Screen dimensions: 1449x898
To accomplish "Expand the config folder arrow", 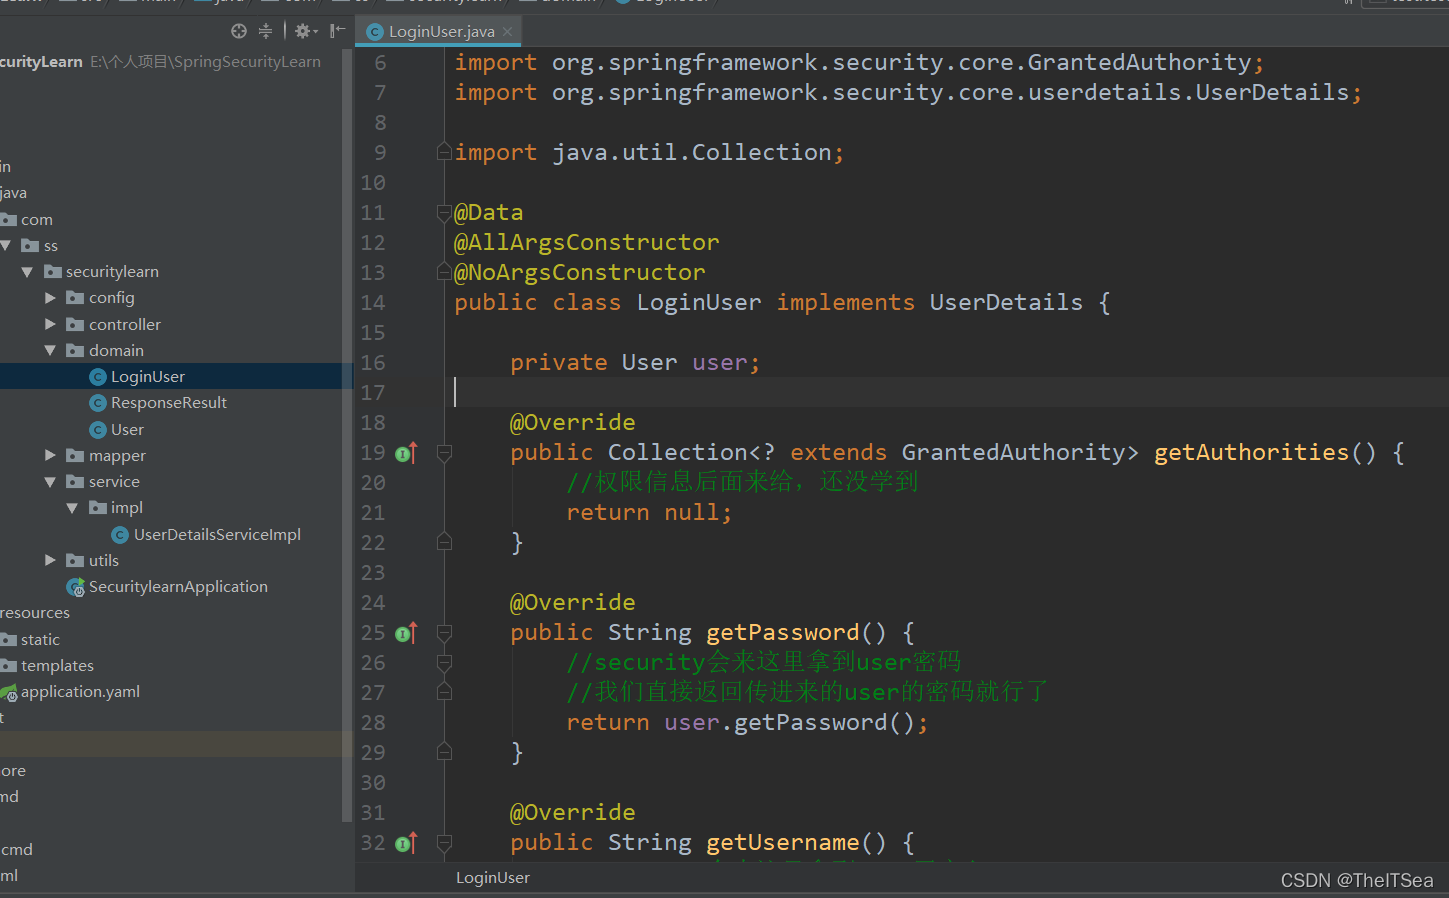I will [50, 298].
